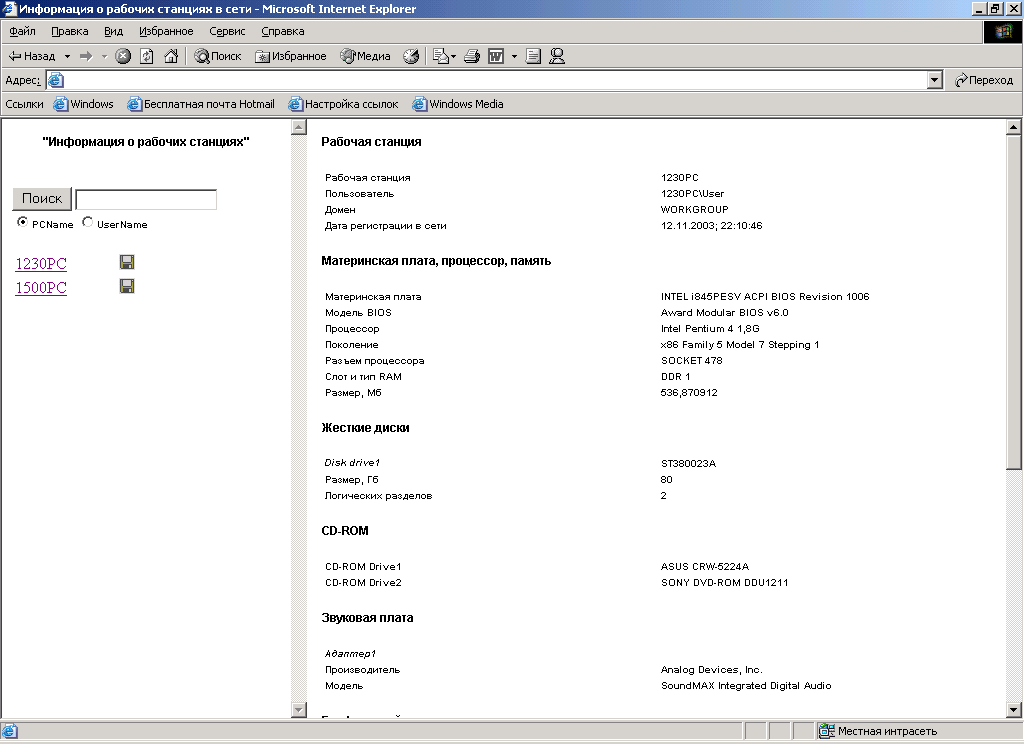Click the Forward arrow icon
The image size is (1024, 744).
(x=86, y=56)
